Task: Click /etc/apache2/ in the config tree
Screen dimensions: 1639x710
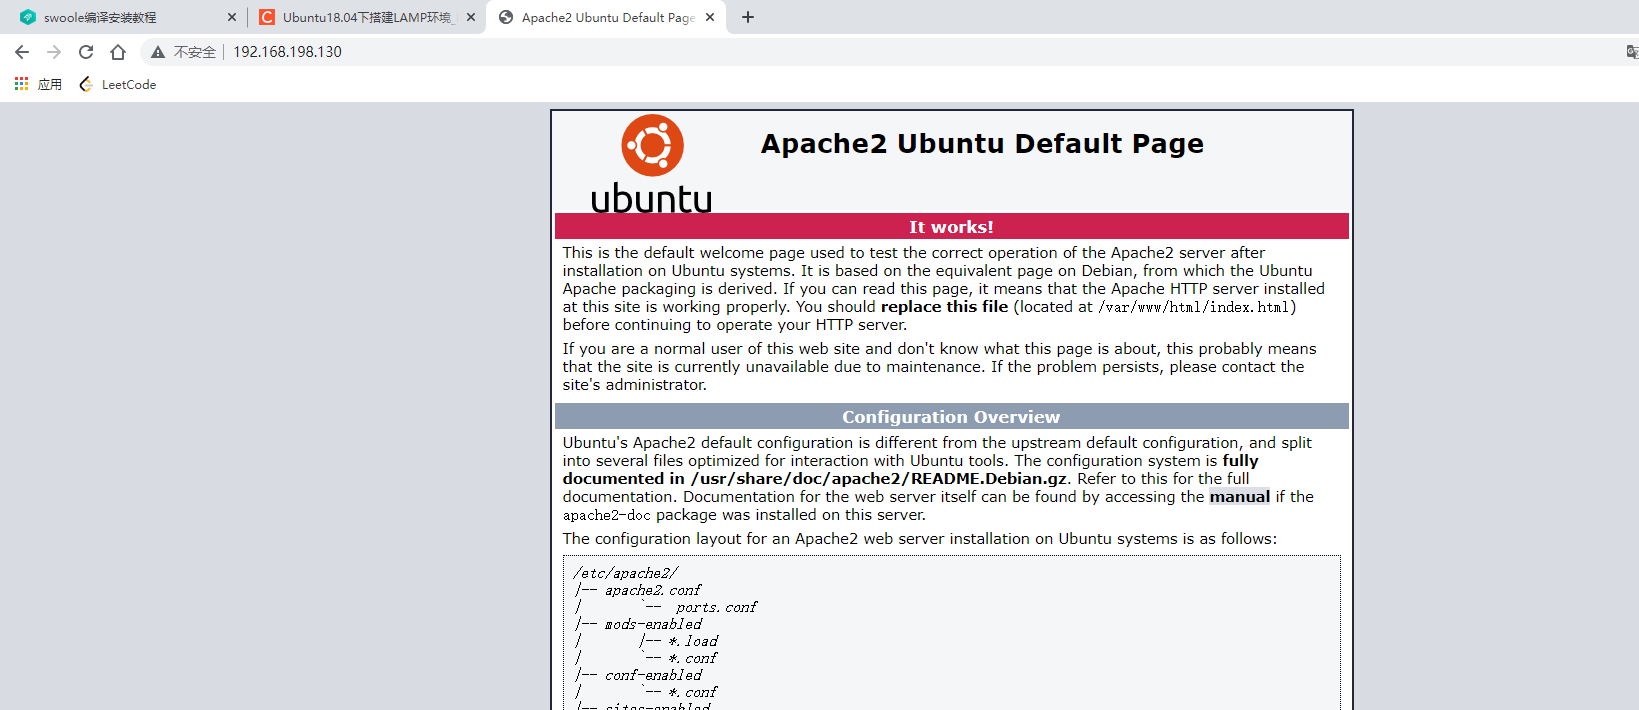Action: tap(625, 573)
